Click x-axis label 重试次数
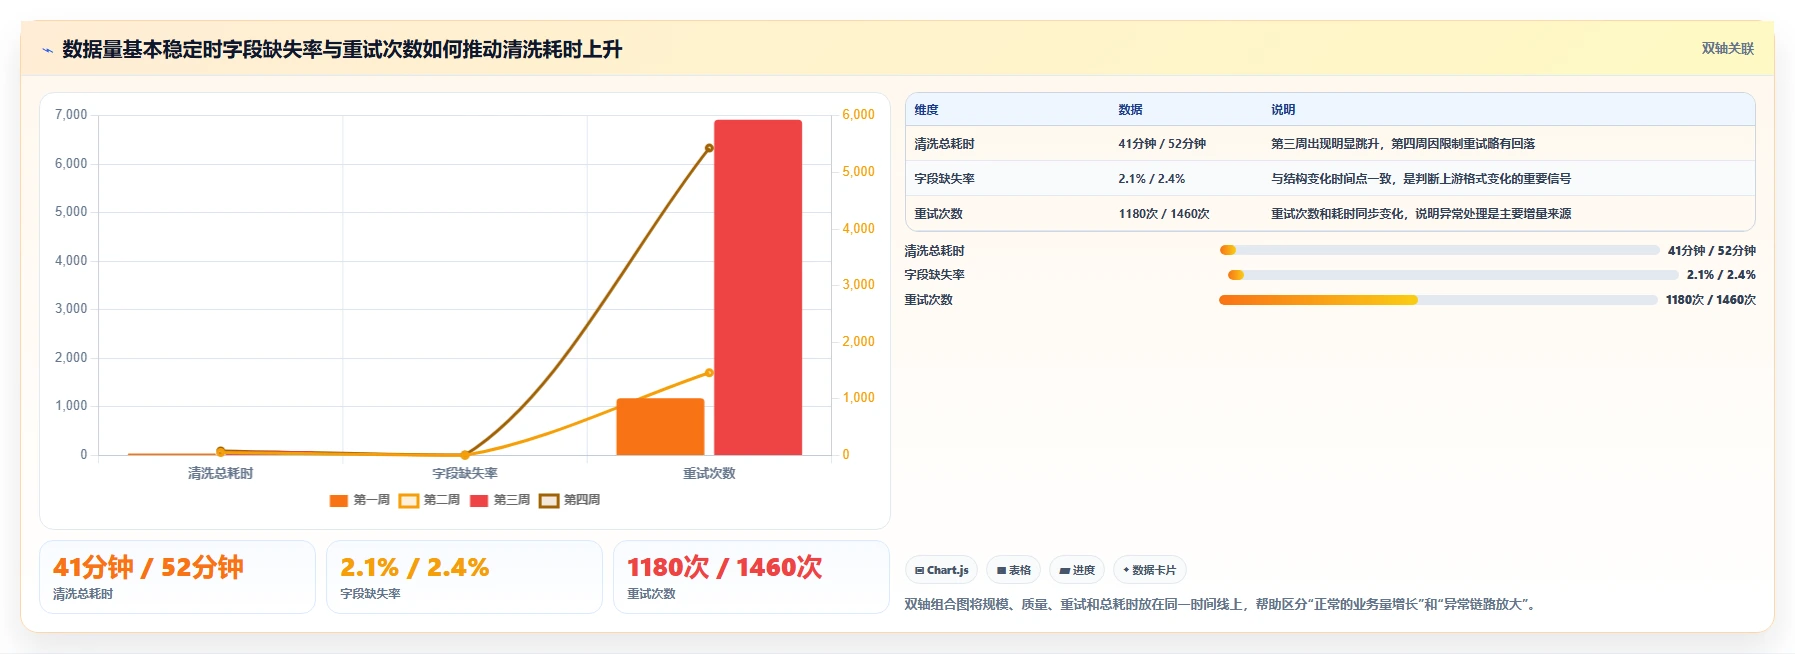Screen dimensions: 1795x654 [709, 474]
